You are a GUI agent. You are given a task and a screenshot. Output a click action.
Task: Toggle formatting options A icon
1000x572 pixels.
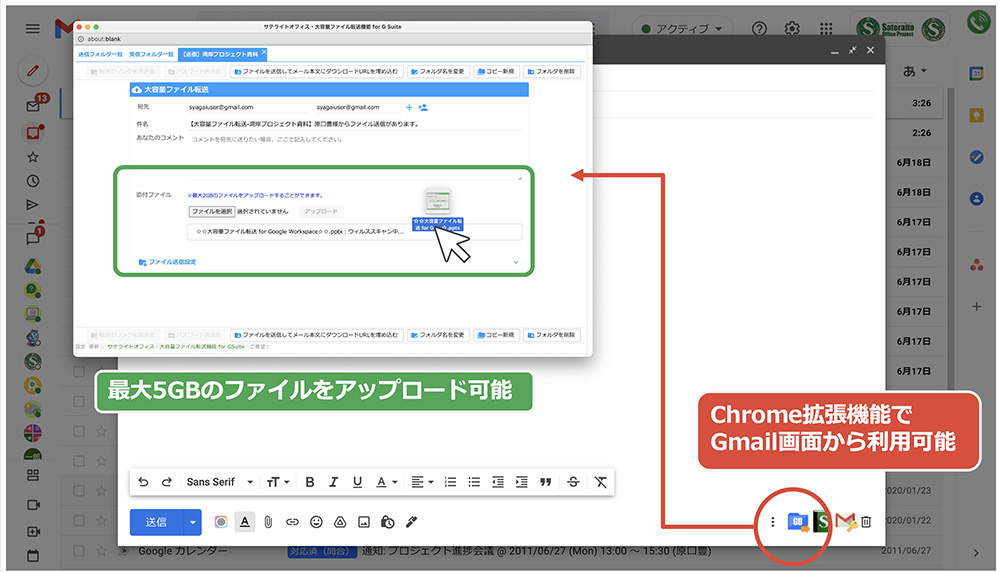click(x=245, y=522)
